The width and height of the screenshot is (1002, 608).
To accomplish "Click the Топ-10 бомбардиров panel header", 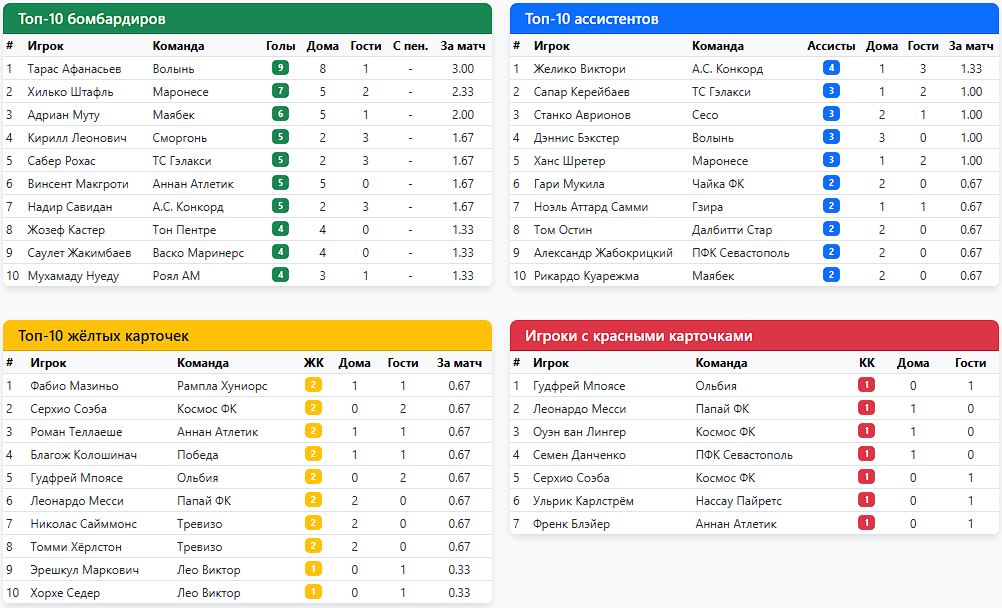I will pos(248,19).
